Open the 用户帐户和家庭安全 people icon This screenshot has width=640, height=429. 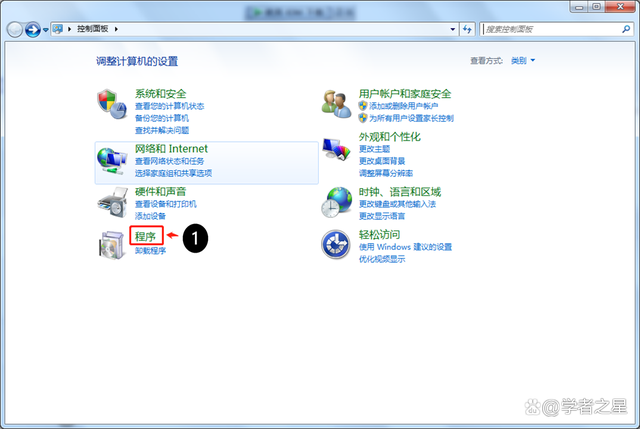(x=336, y=102)
